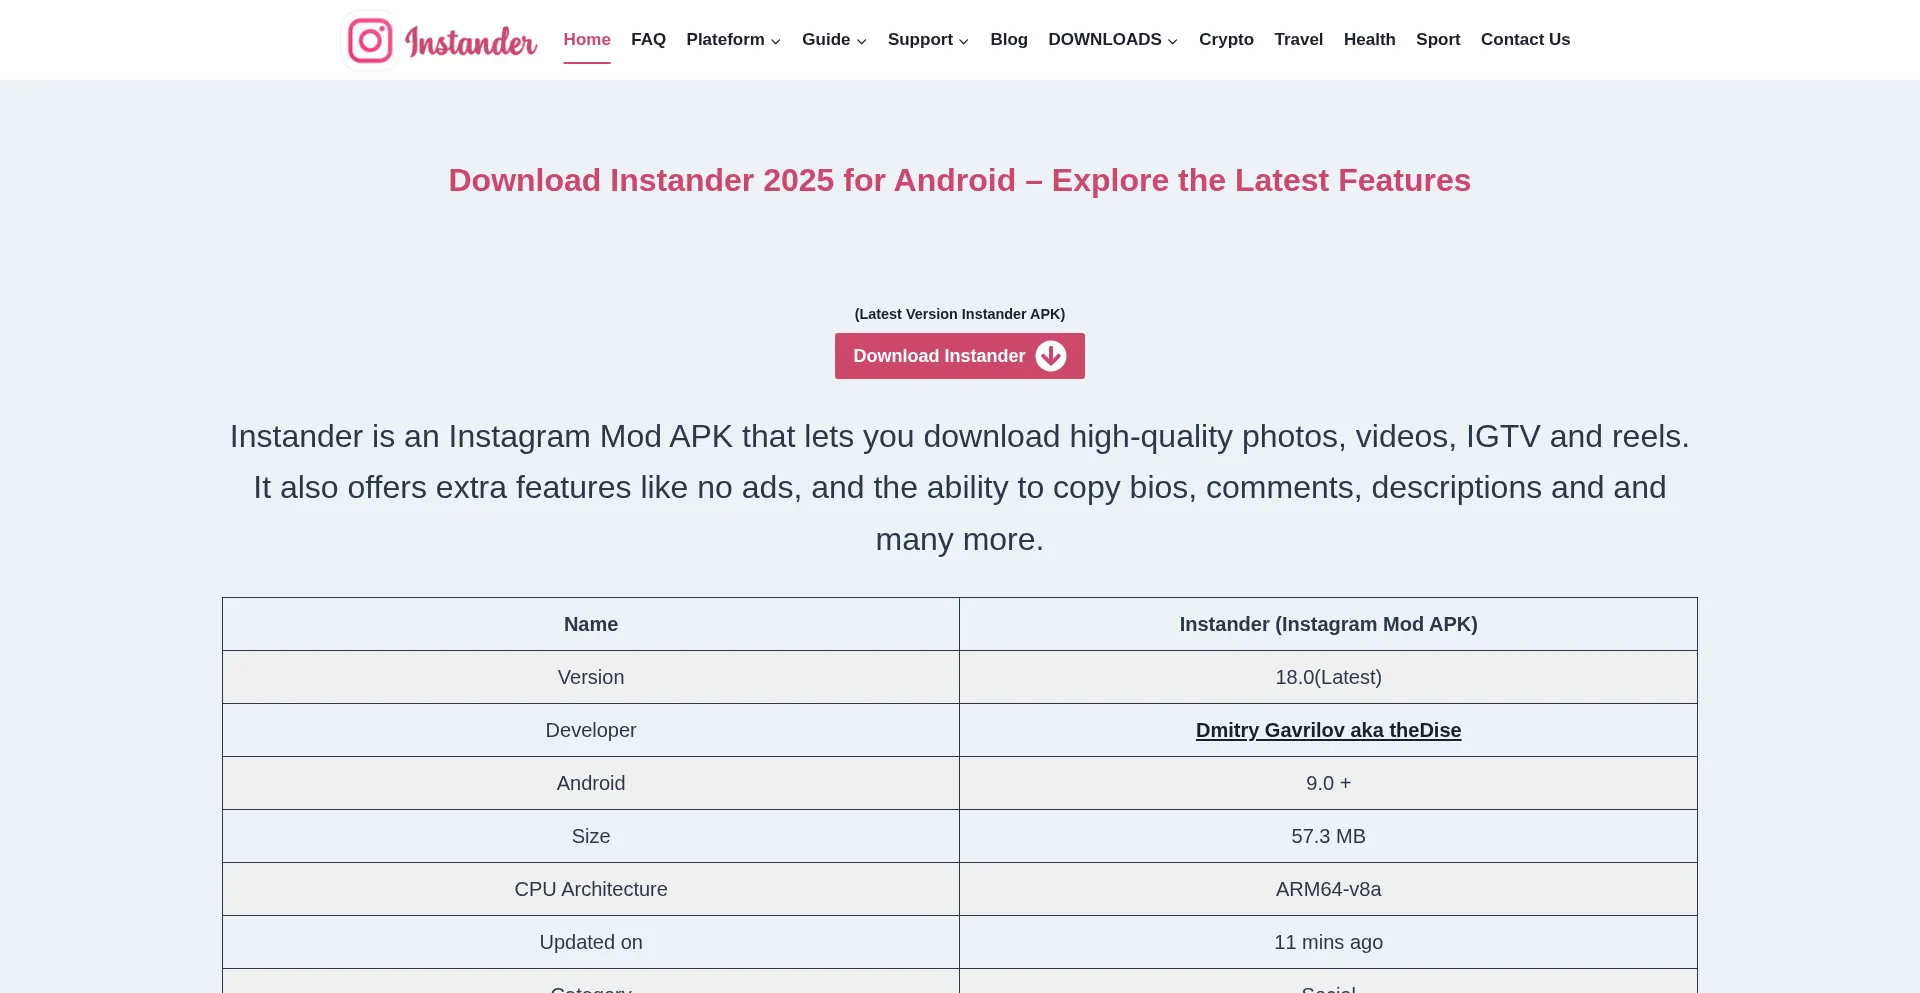
Task: Click the down-arrow icon in Download Instander button
Action: click(1050, 356)
